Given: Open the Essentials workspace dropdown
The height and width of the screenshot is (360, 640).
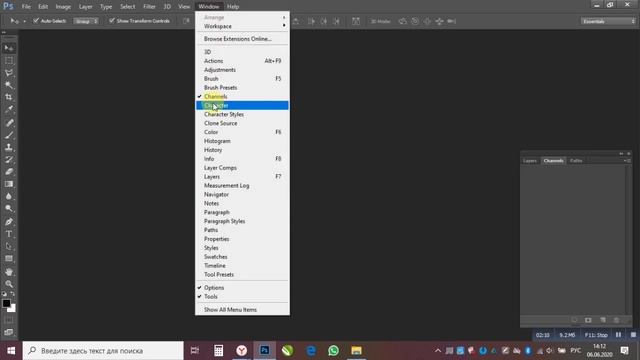Looking at the screenshot, I should pos(608,21).
